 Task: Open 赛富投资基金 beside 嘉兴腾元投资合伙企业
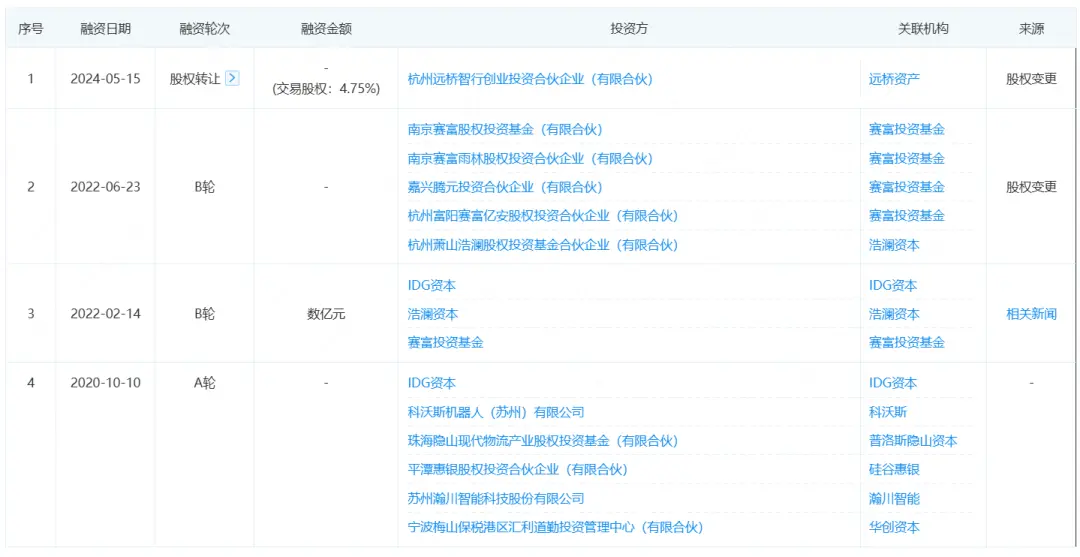click(x=906, y=187)
